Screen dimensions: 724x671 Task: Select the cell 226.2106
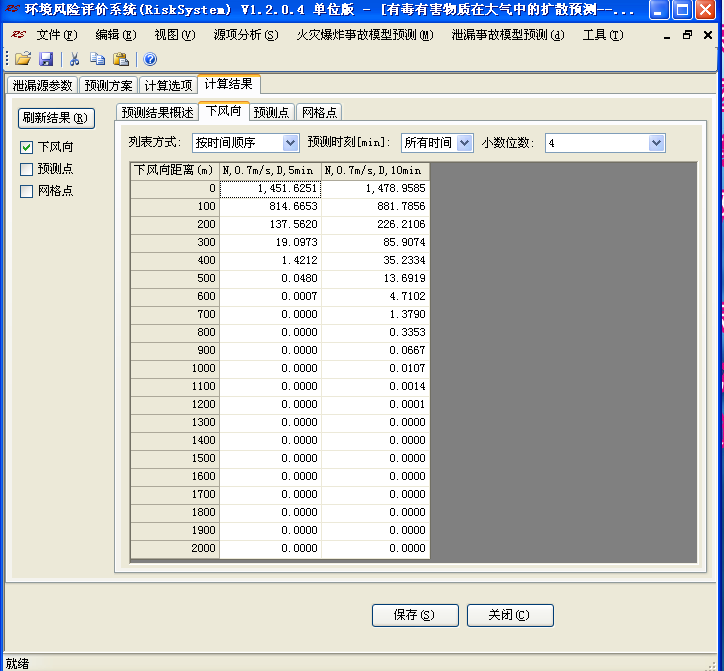[375, 224]
